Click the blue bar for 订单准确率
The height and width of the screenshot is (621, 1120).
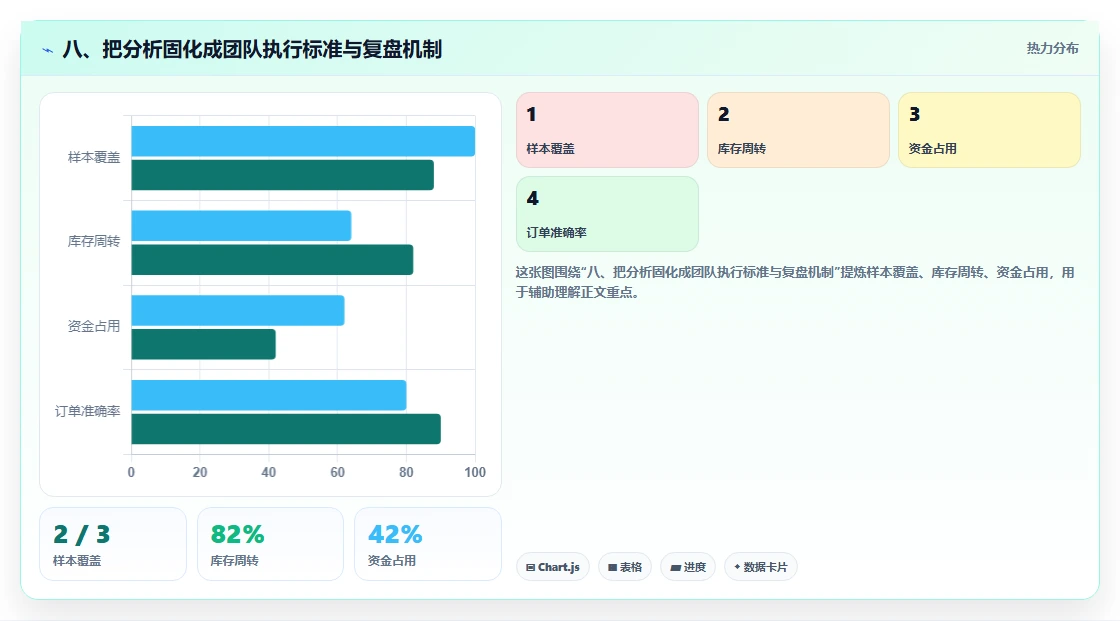click(269, 395)
